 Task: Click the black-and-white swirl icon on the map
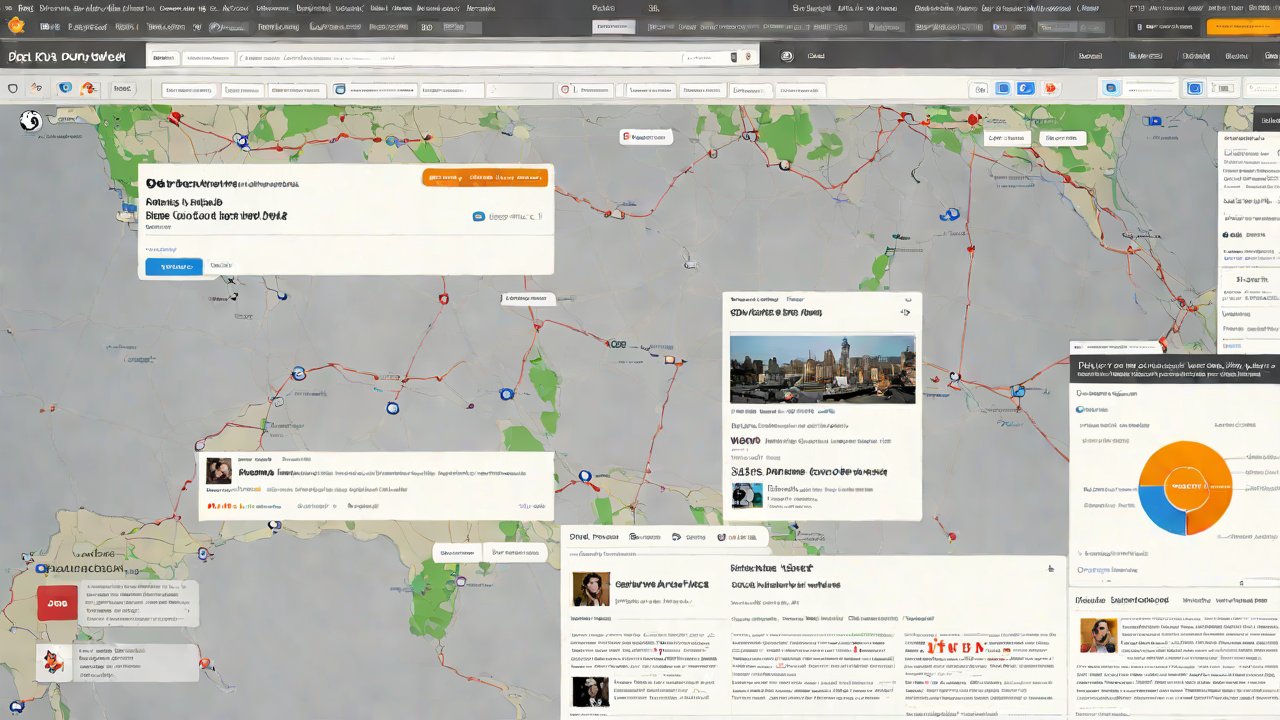30,121
